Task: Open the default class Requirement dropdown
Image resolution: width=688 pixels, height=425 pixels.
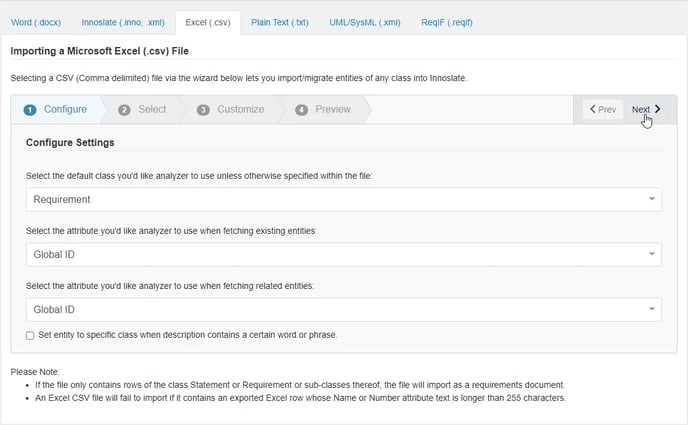Action: click(x=344, y=200)
